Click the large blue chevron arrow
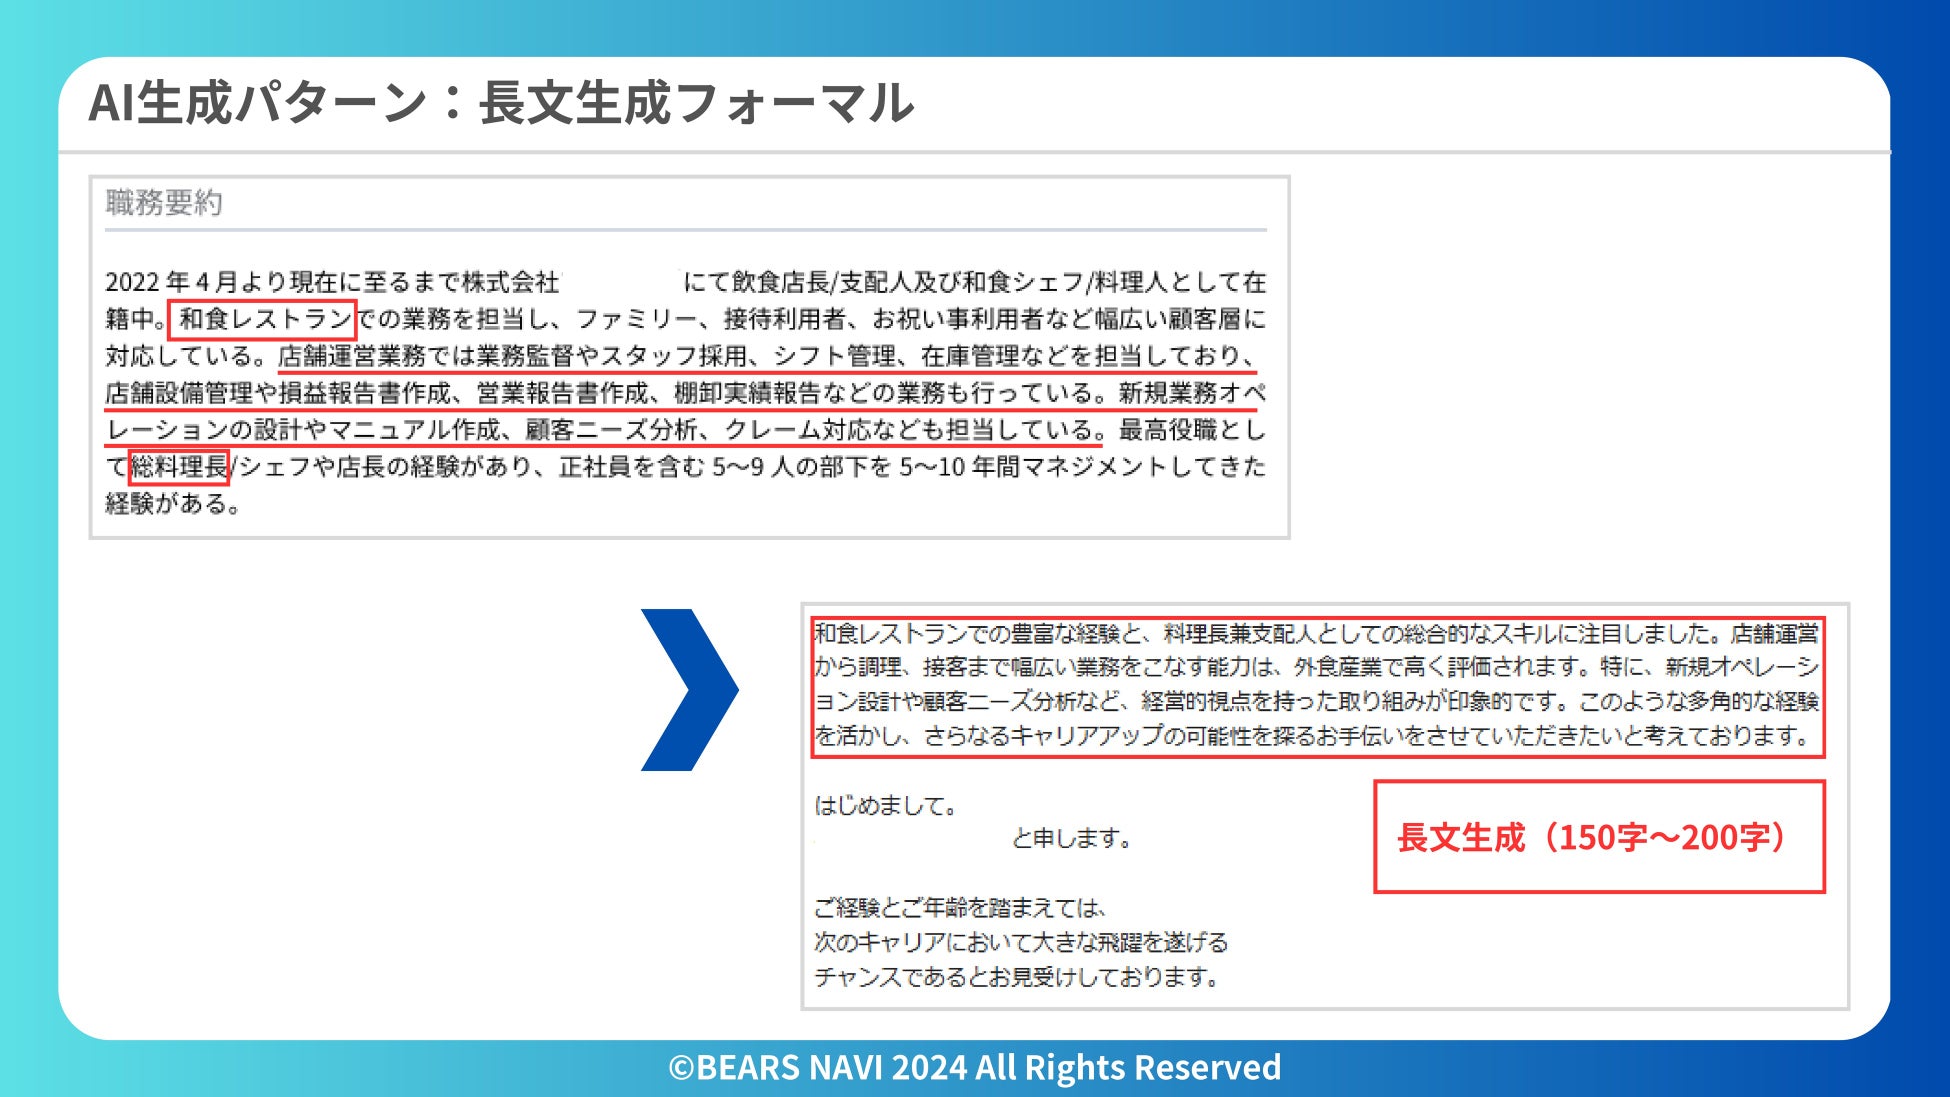The height and width of the screenshot is (1097, 1950). (690, 689)
